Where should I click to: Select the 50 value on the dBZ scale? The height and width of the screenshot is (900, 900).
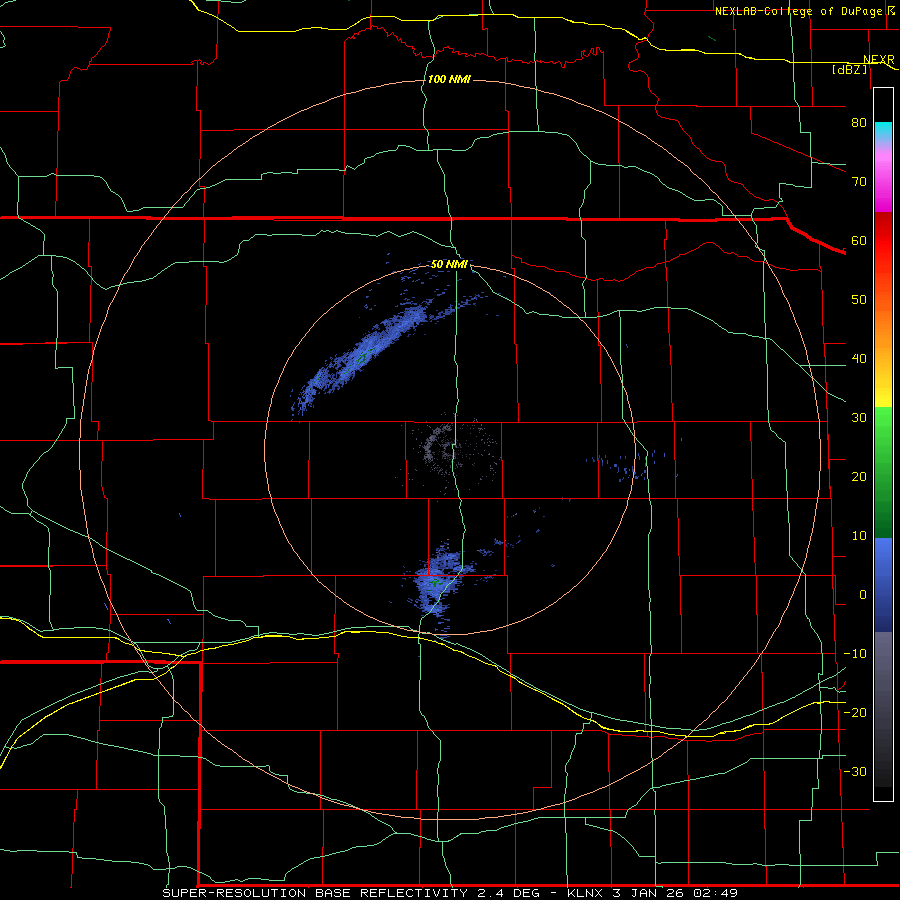tap(859, 300)
